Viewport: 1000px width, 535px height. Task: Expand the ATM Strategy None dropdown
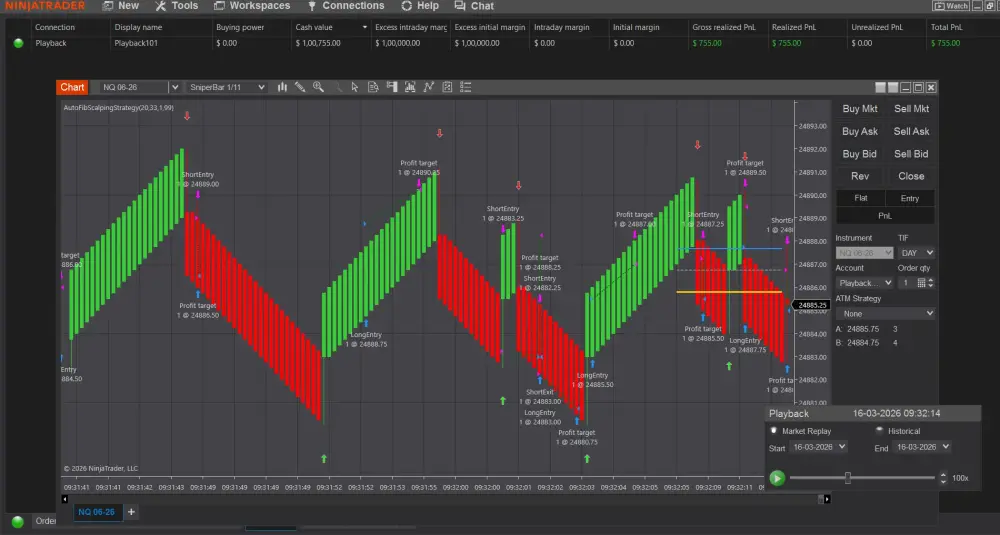(885, 313)
